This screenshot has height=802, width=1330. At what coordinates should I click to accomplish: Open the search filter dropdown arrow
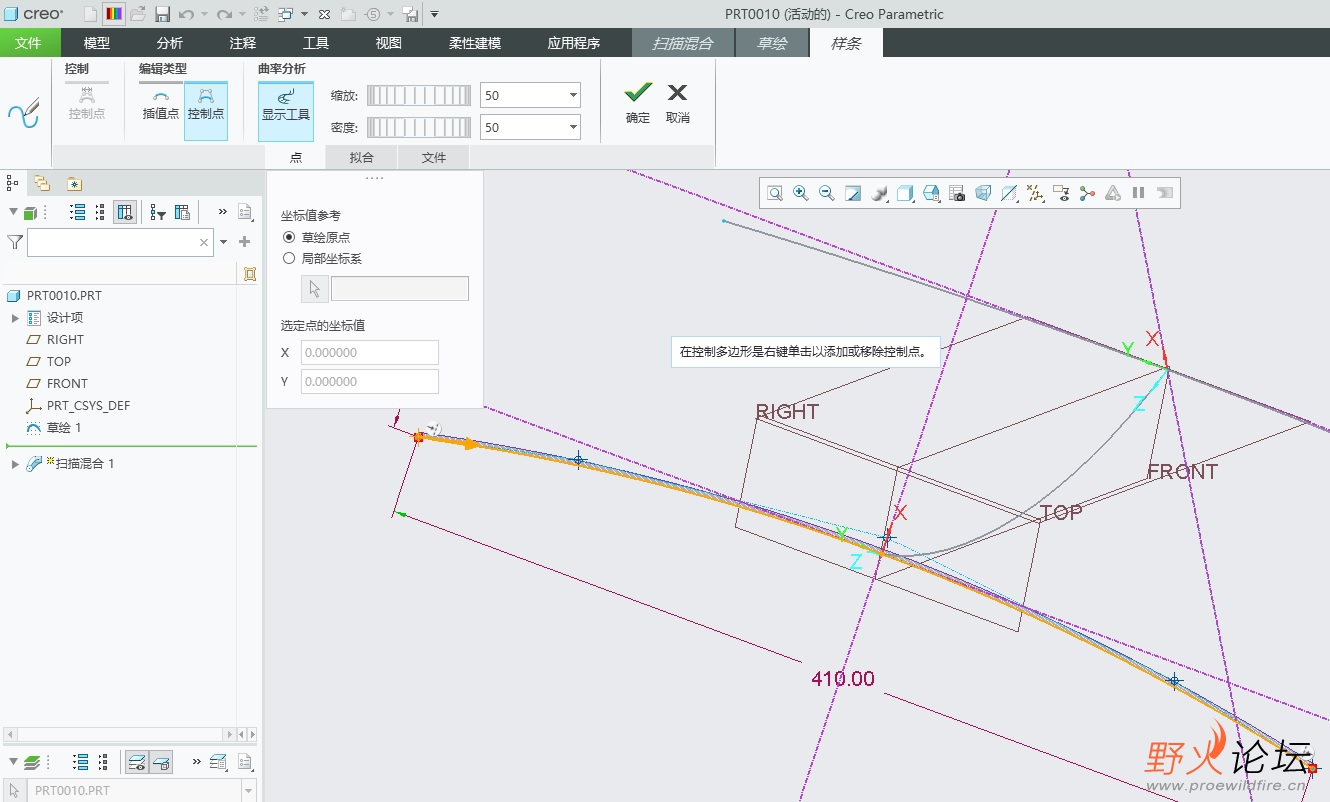click(223, 242)
